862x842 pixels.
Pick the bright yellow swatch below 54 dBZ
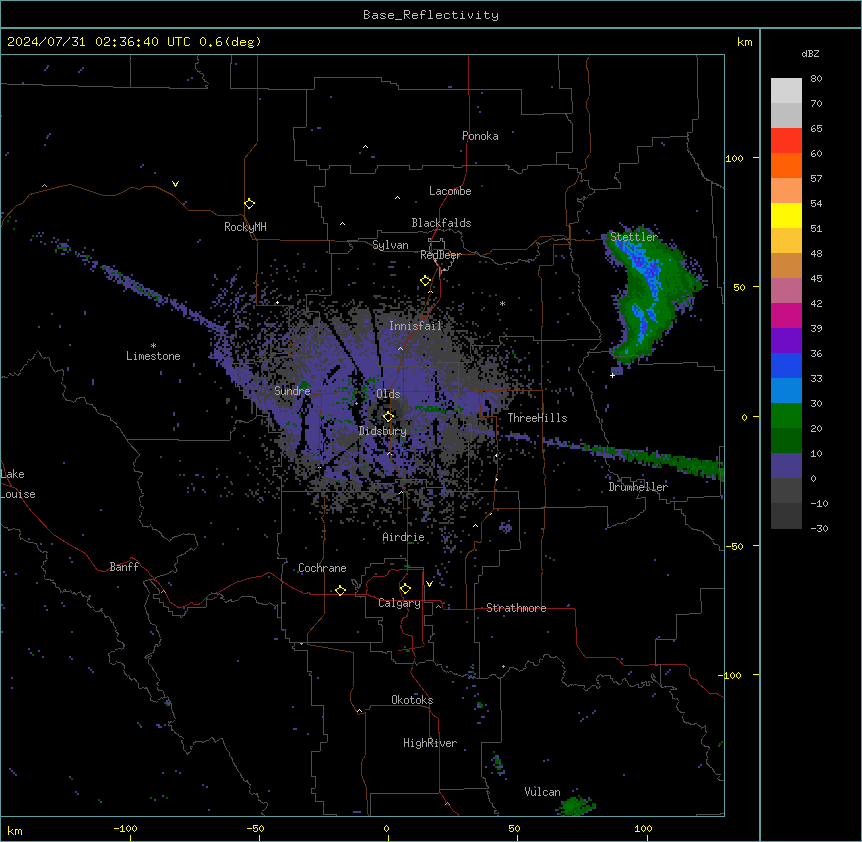click(786, 215)
